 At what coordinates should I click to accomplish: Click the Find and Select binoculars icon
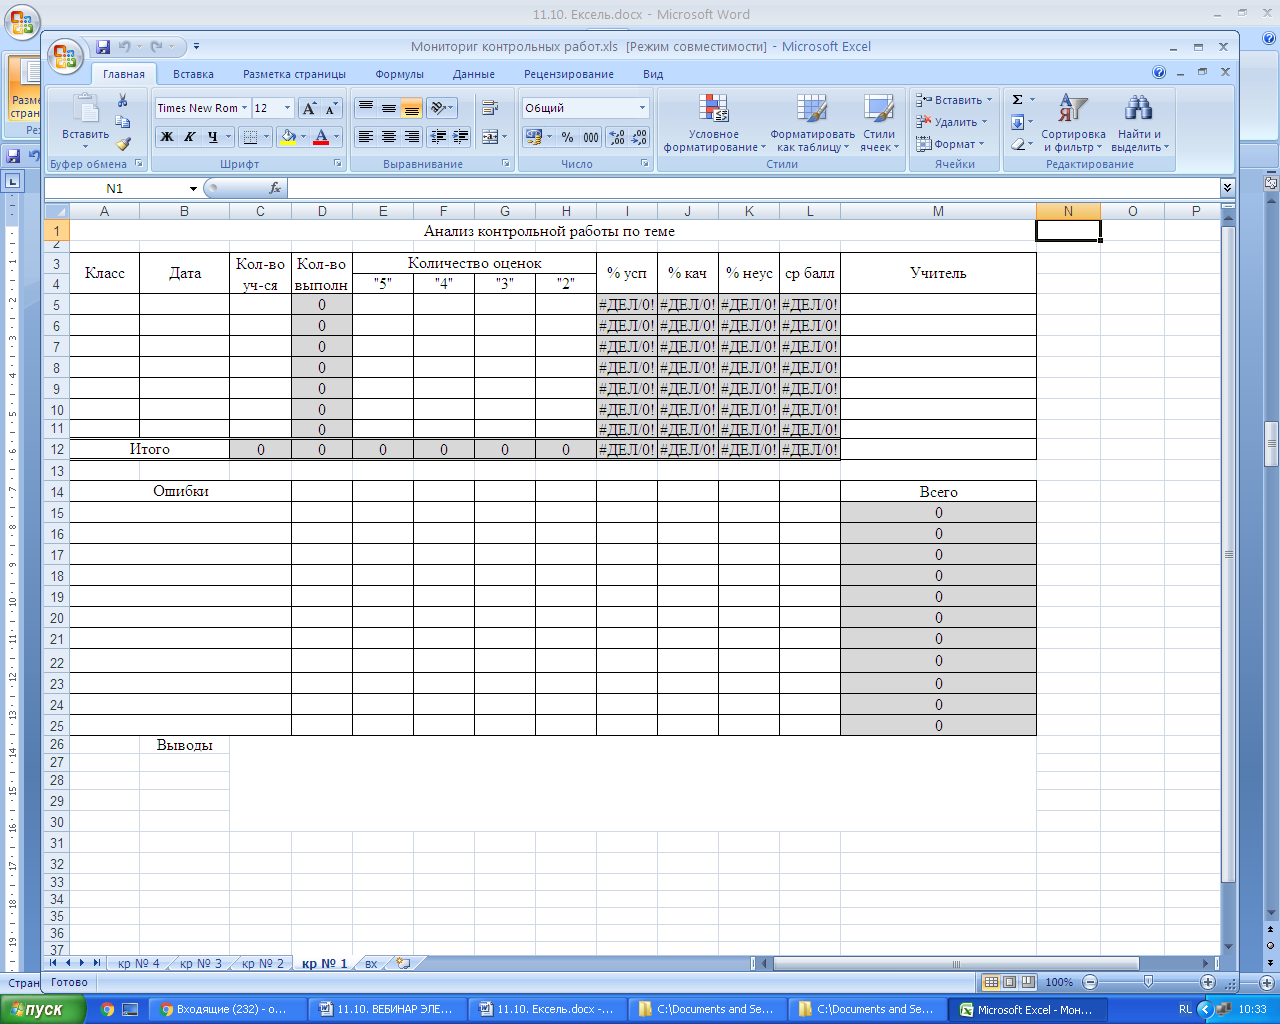pos(1139,123)
